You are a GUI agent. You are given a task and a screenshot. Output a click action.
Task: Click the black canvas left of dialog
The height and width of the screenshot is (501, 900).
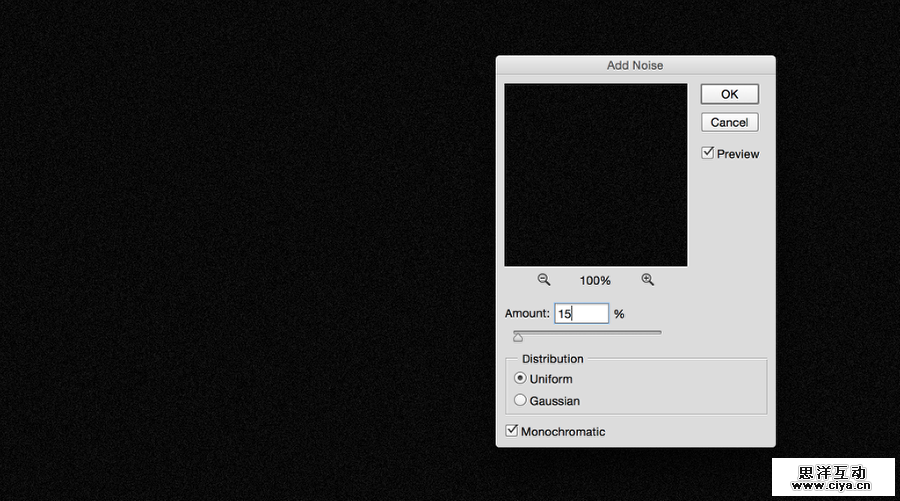250,250
